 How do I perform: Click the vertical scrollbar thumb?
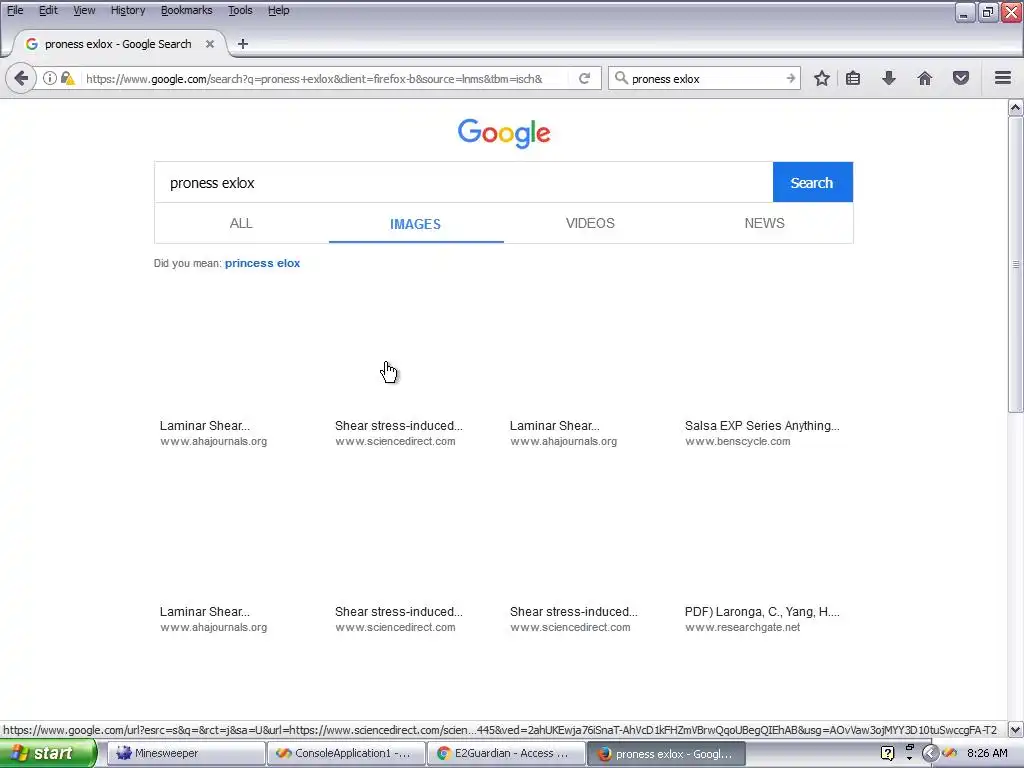click(1016, 264)
